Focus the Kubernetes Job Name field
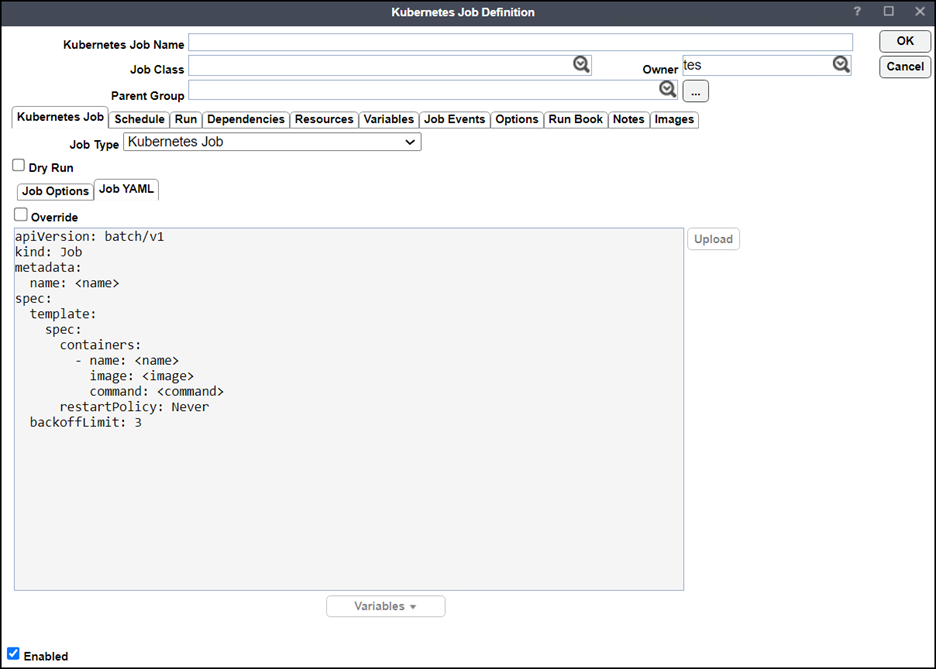936x669 pixels. point(521,42)
